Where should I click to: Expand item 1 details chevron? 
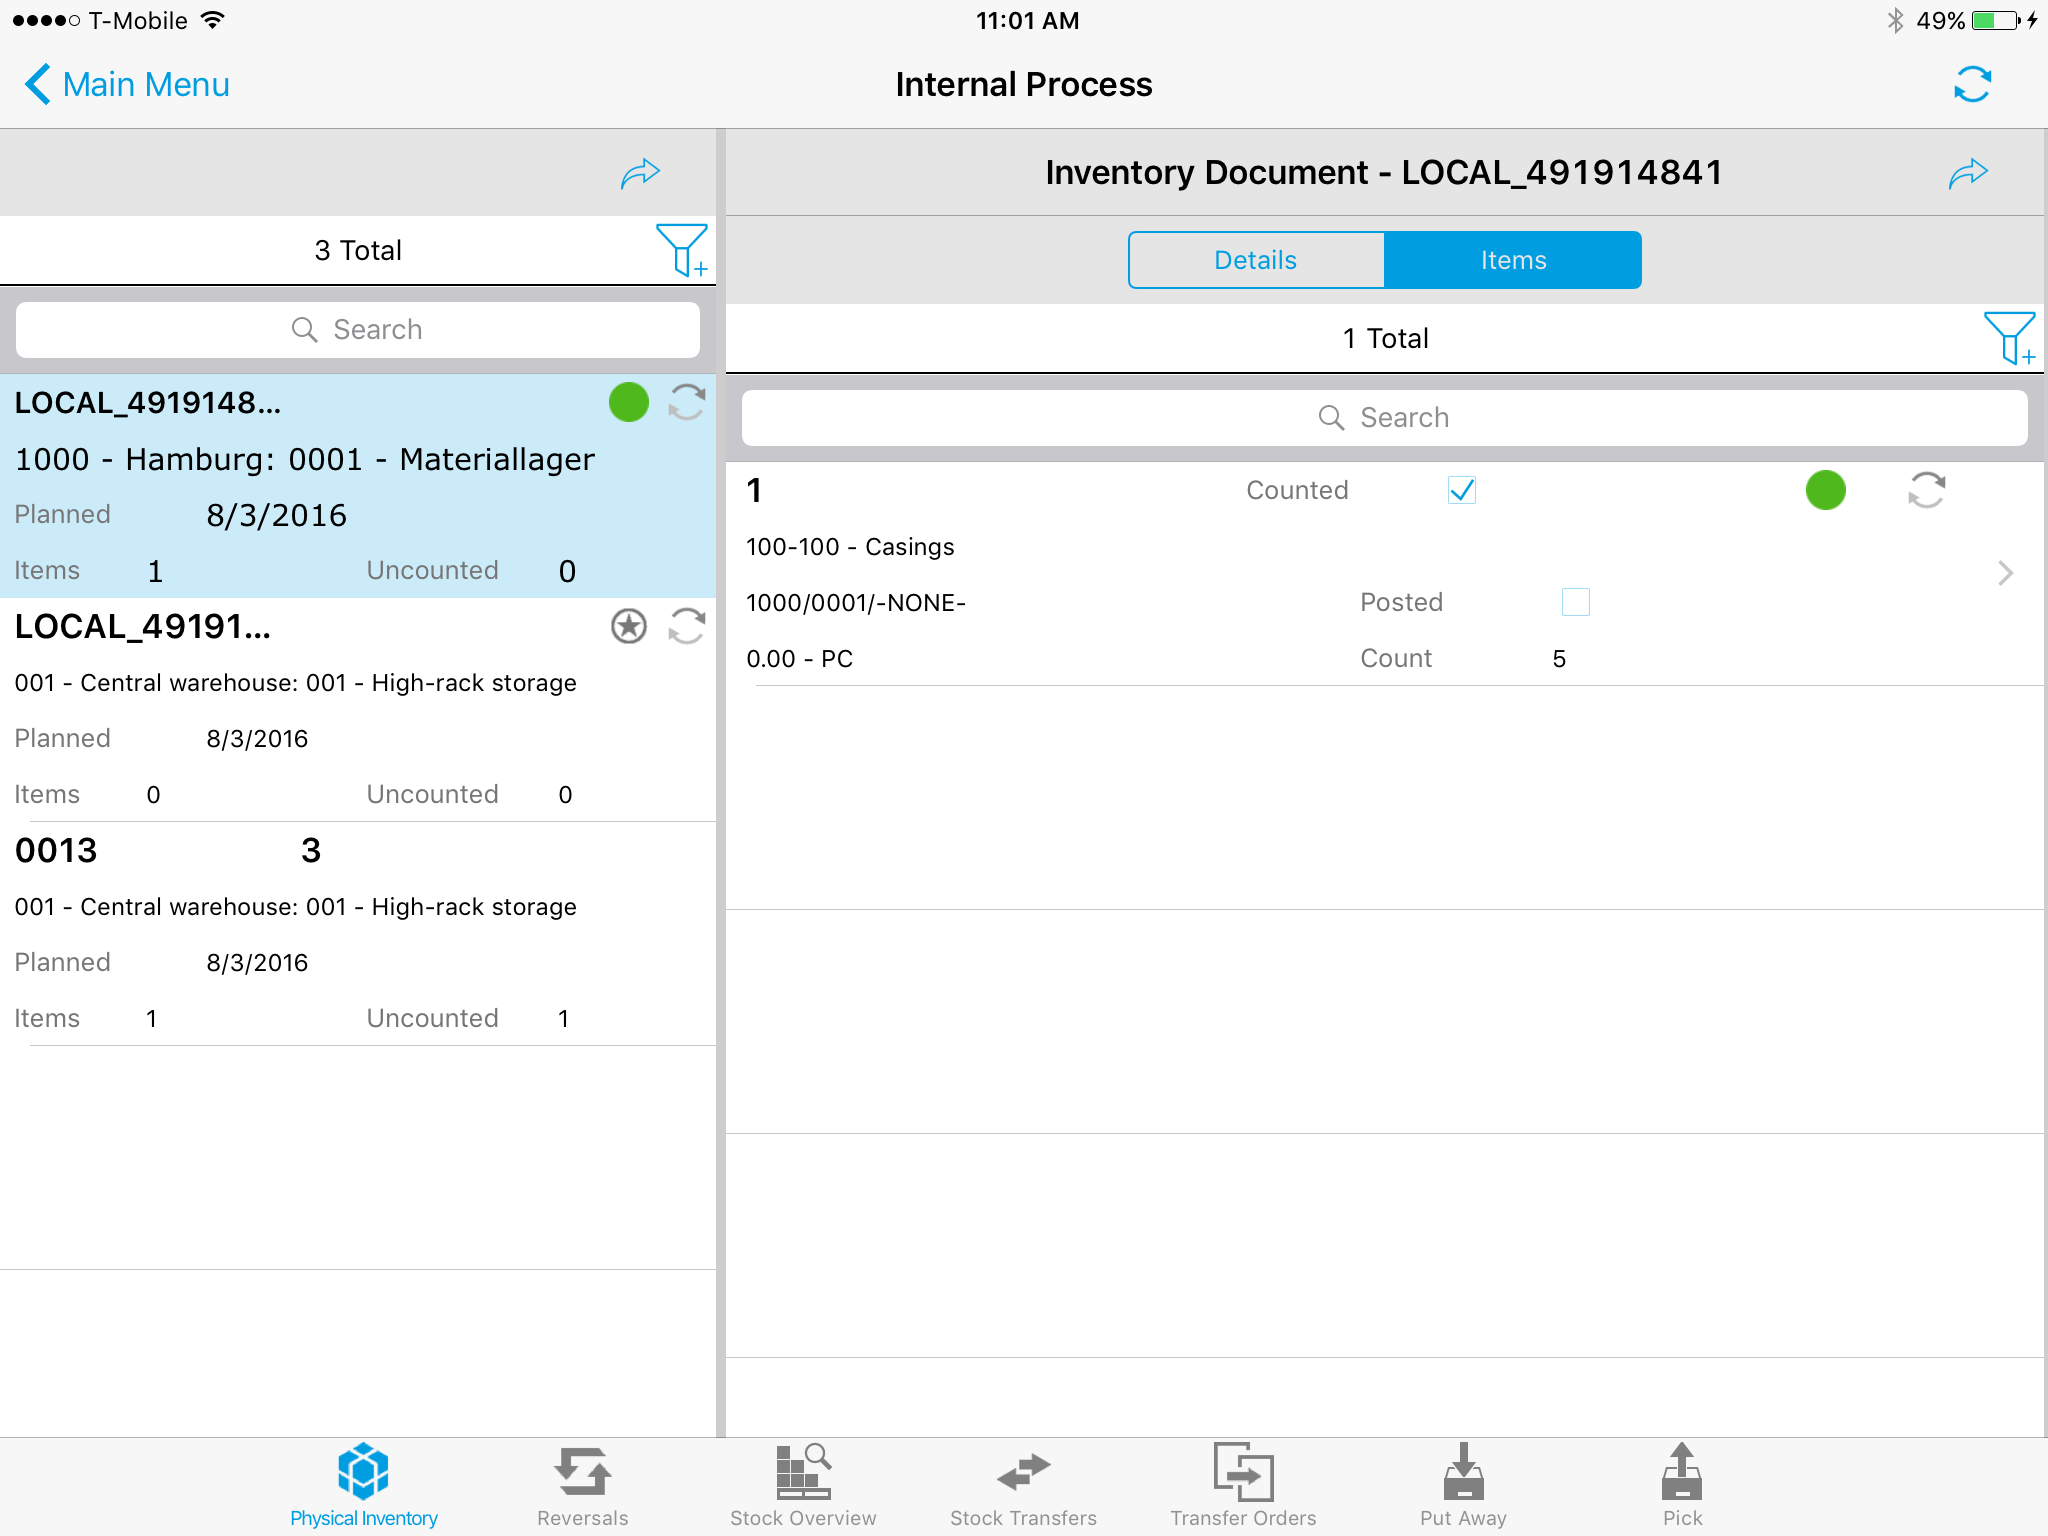[x=2005, y=573]
